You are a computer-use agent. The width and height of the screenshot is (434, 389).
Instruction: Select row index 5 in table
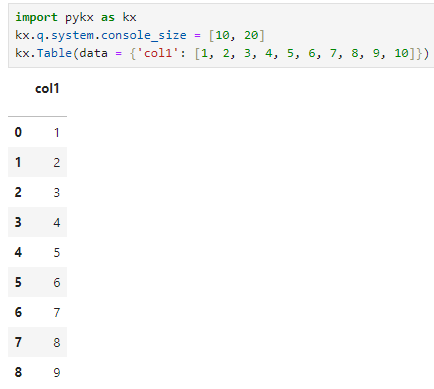click(18, 282)
